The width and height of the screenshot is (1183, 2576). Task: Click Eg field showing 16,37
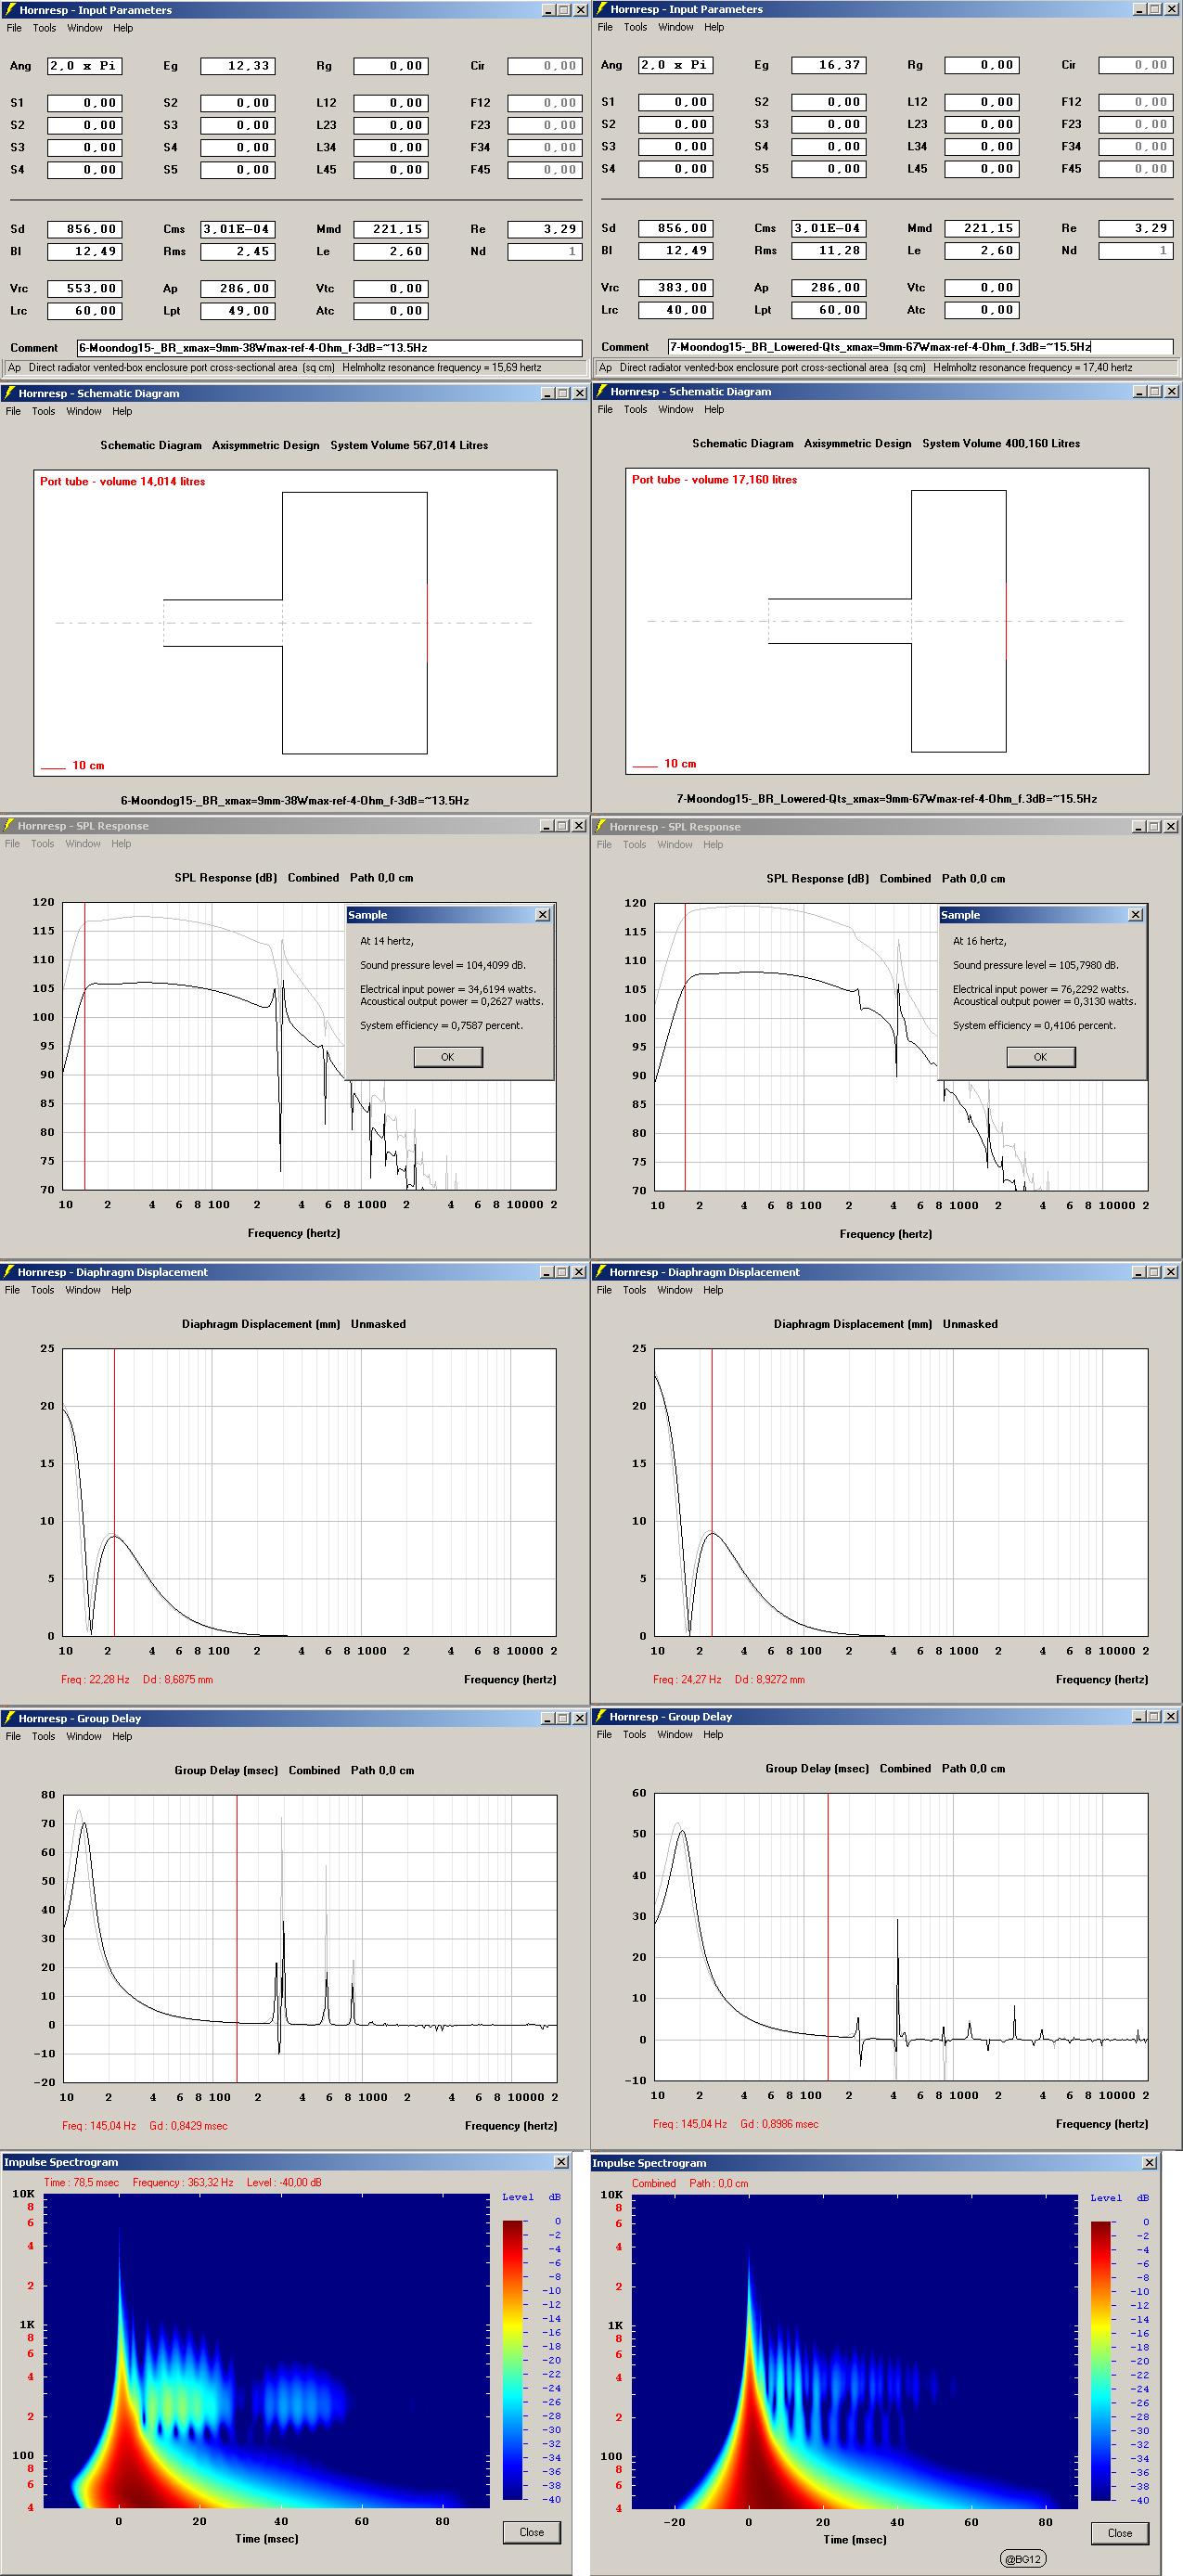(828, 65)
